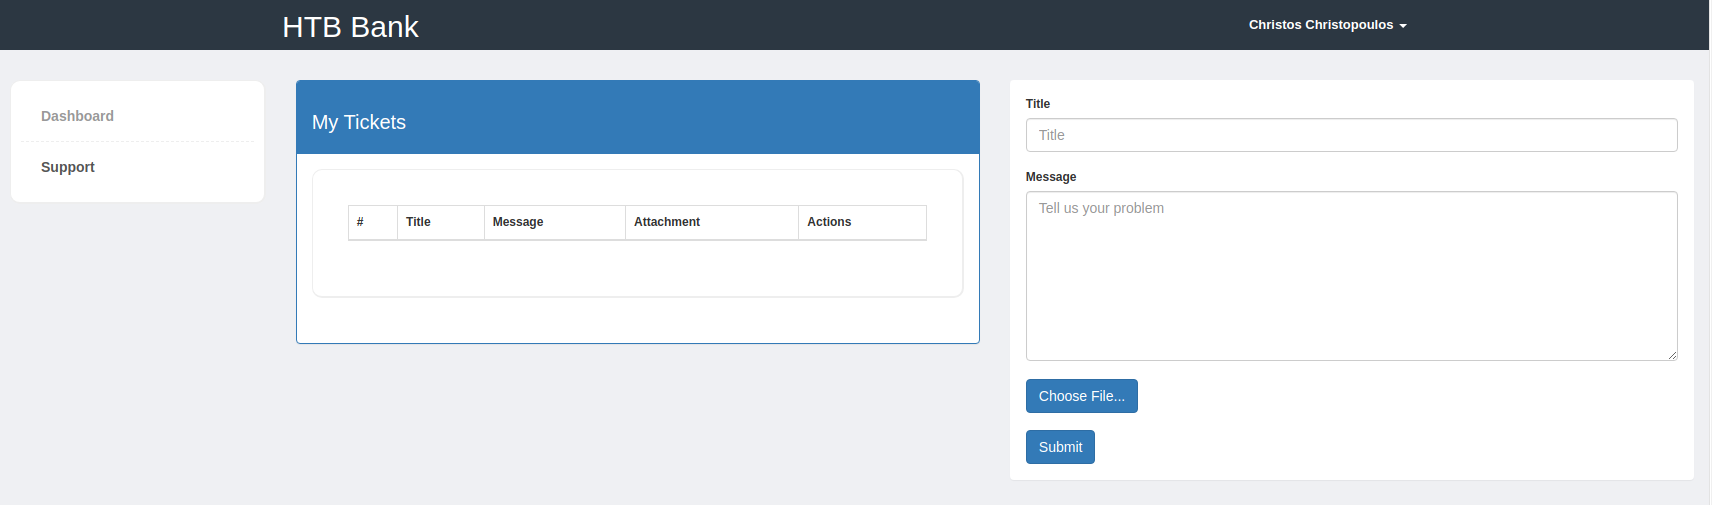Click the Actions column header

pos(863,222)
